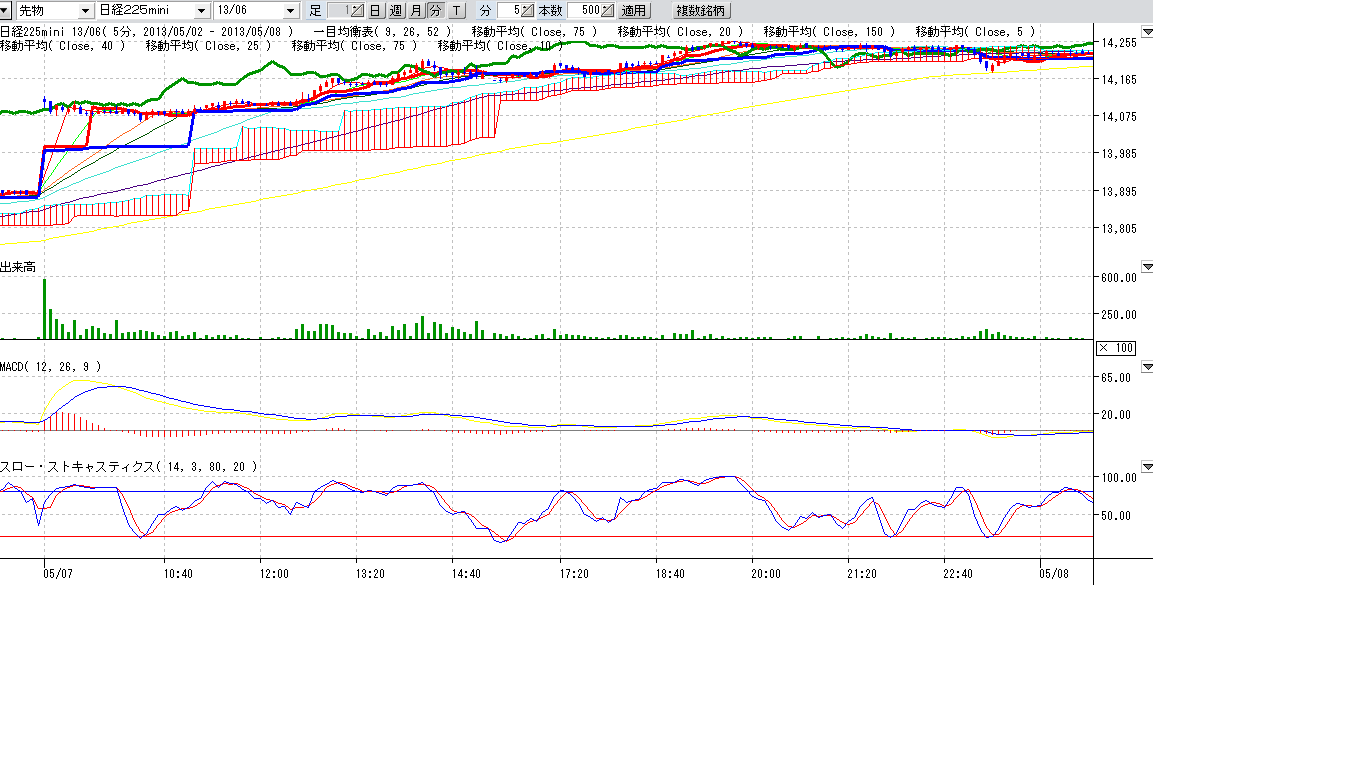Click the ×100 volume scale label
Image resolution: width=1366 pixels, height=768 pixels.
pyautogui.click(x=1116, y=348)
